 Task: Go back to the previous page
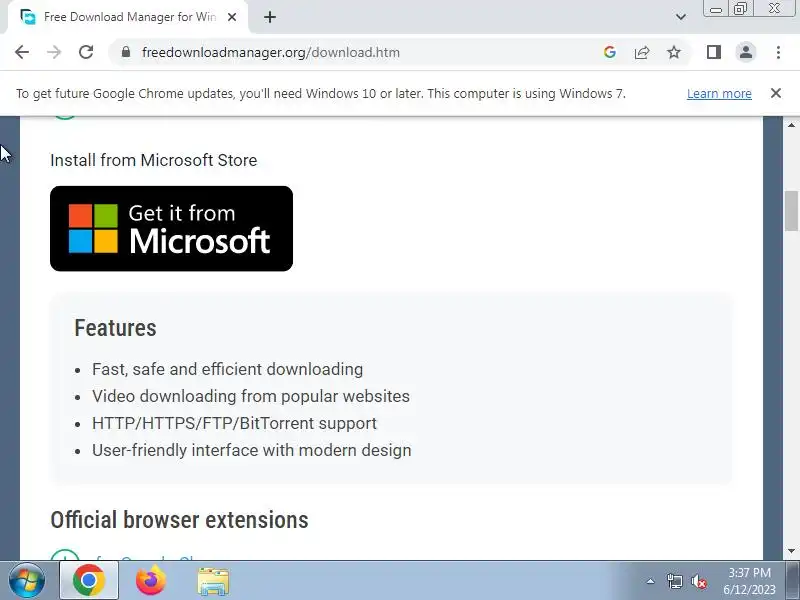22,52
